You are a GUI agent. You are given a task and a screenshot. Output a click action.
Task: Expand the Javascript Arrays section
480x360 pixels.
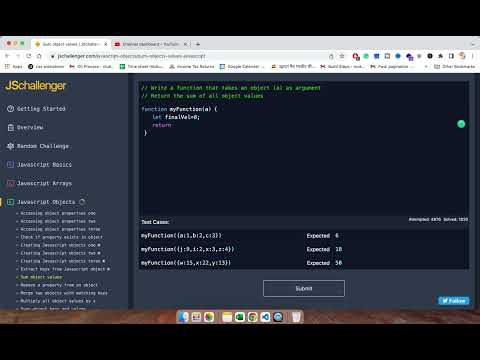click(x=44, y=183)
